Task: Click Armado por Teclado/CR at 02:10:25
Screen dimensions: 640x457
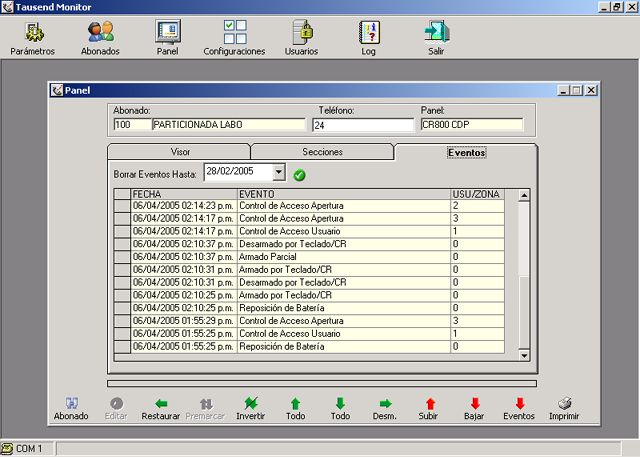Action: [x=344, y=295]
